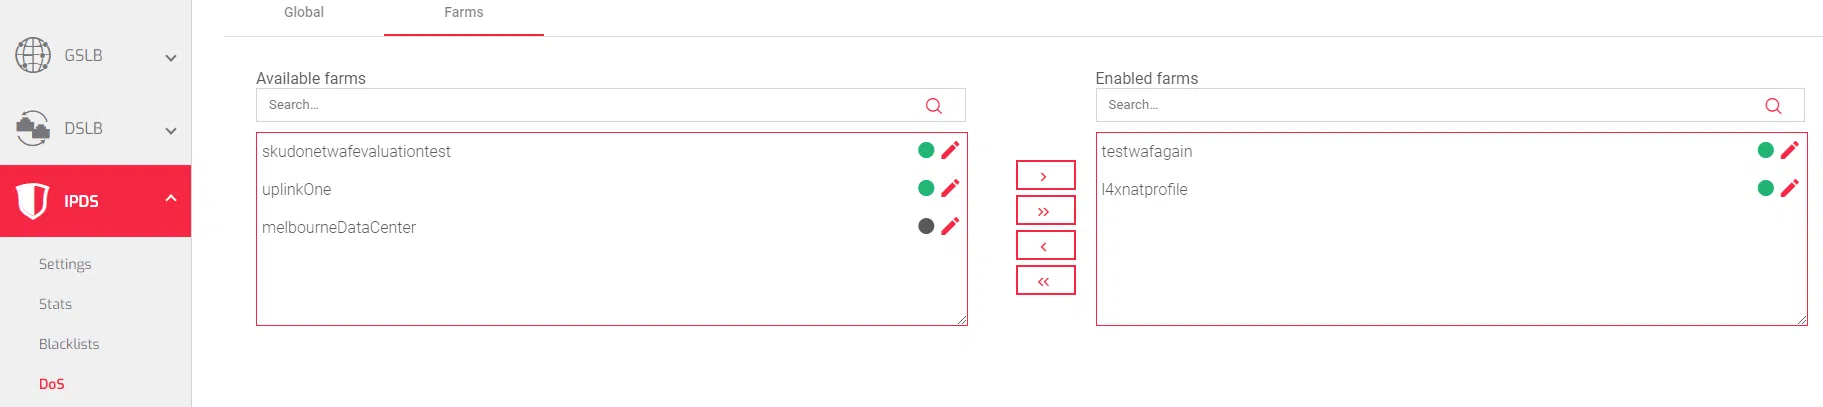Expand the DSLB menu chevron
The image size is (1823, 407).
[x=171, y=131]
